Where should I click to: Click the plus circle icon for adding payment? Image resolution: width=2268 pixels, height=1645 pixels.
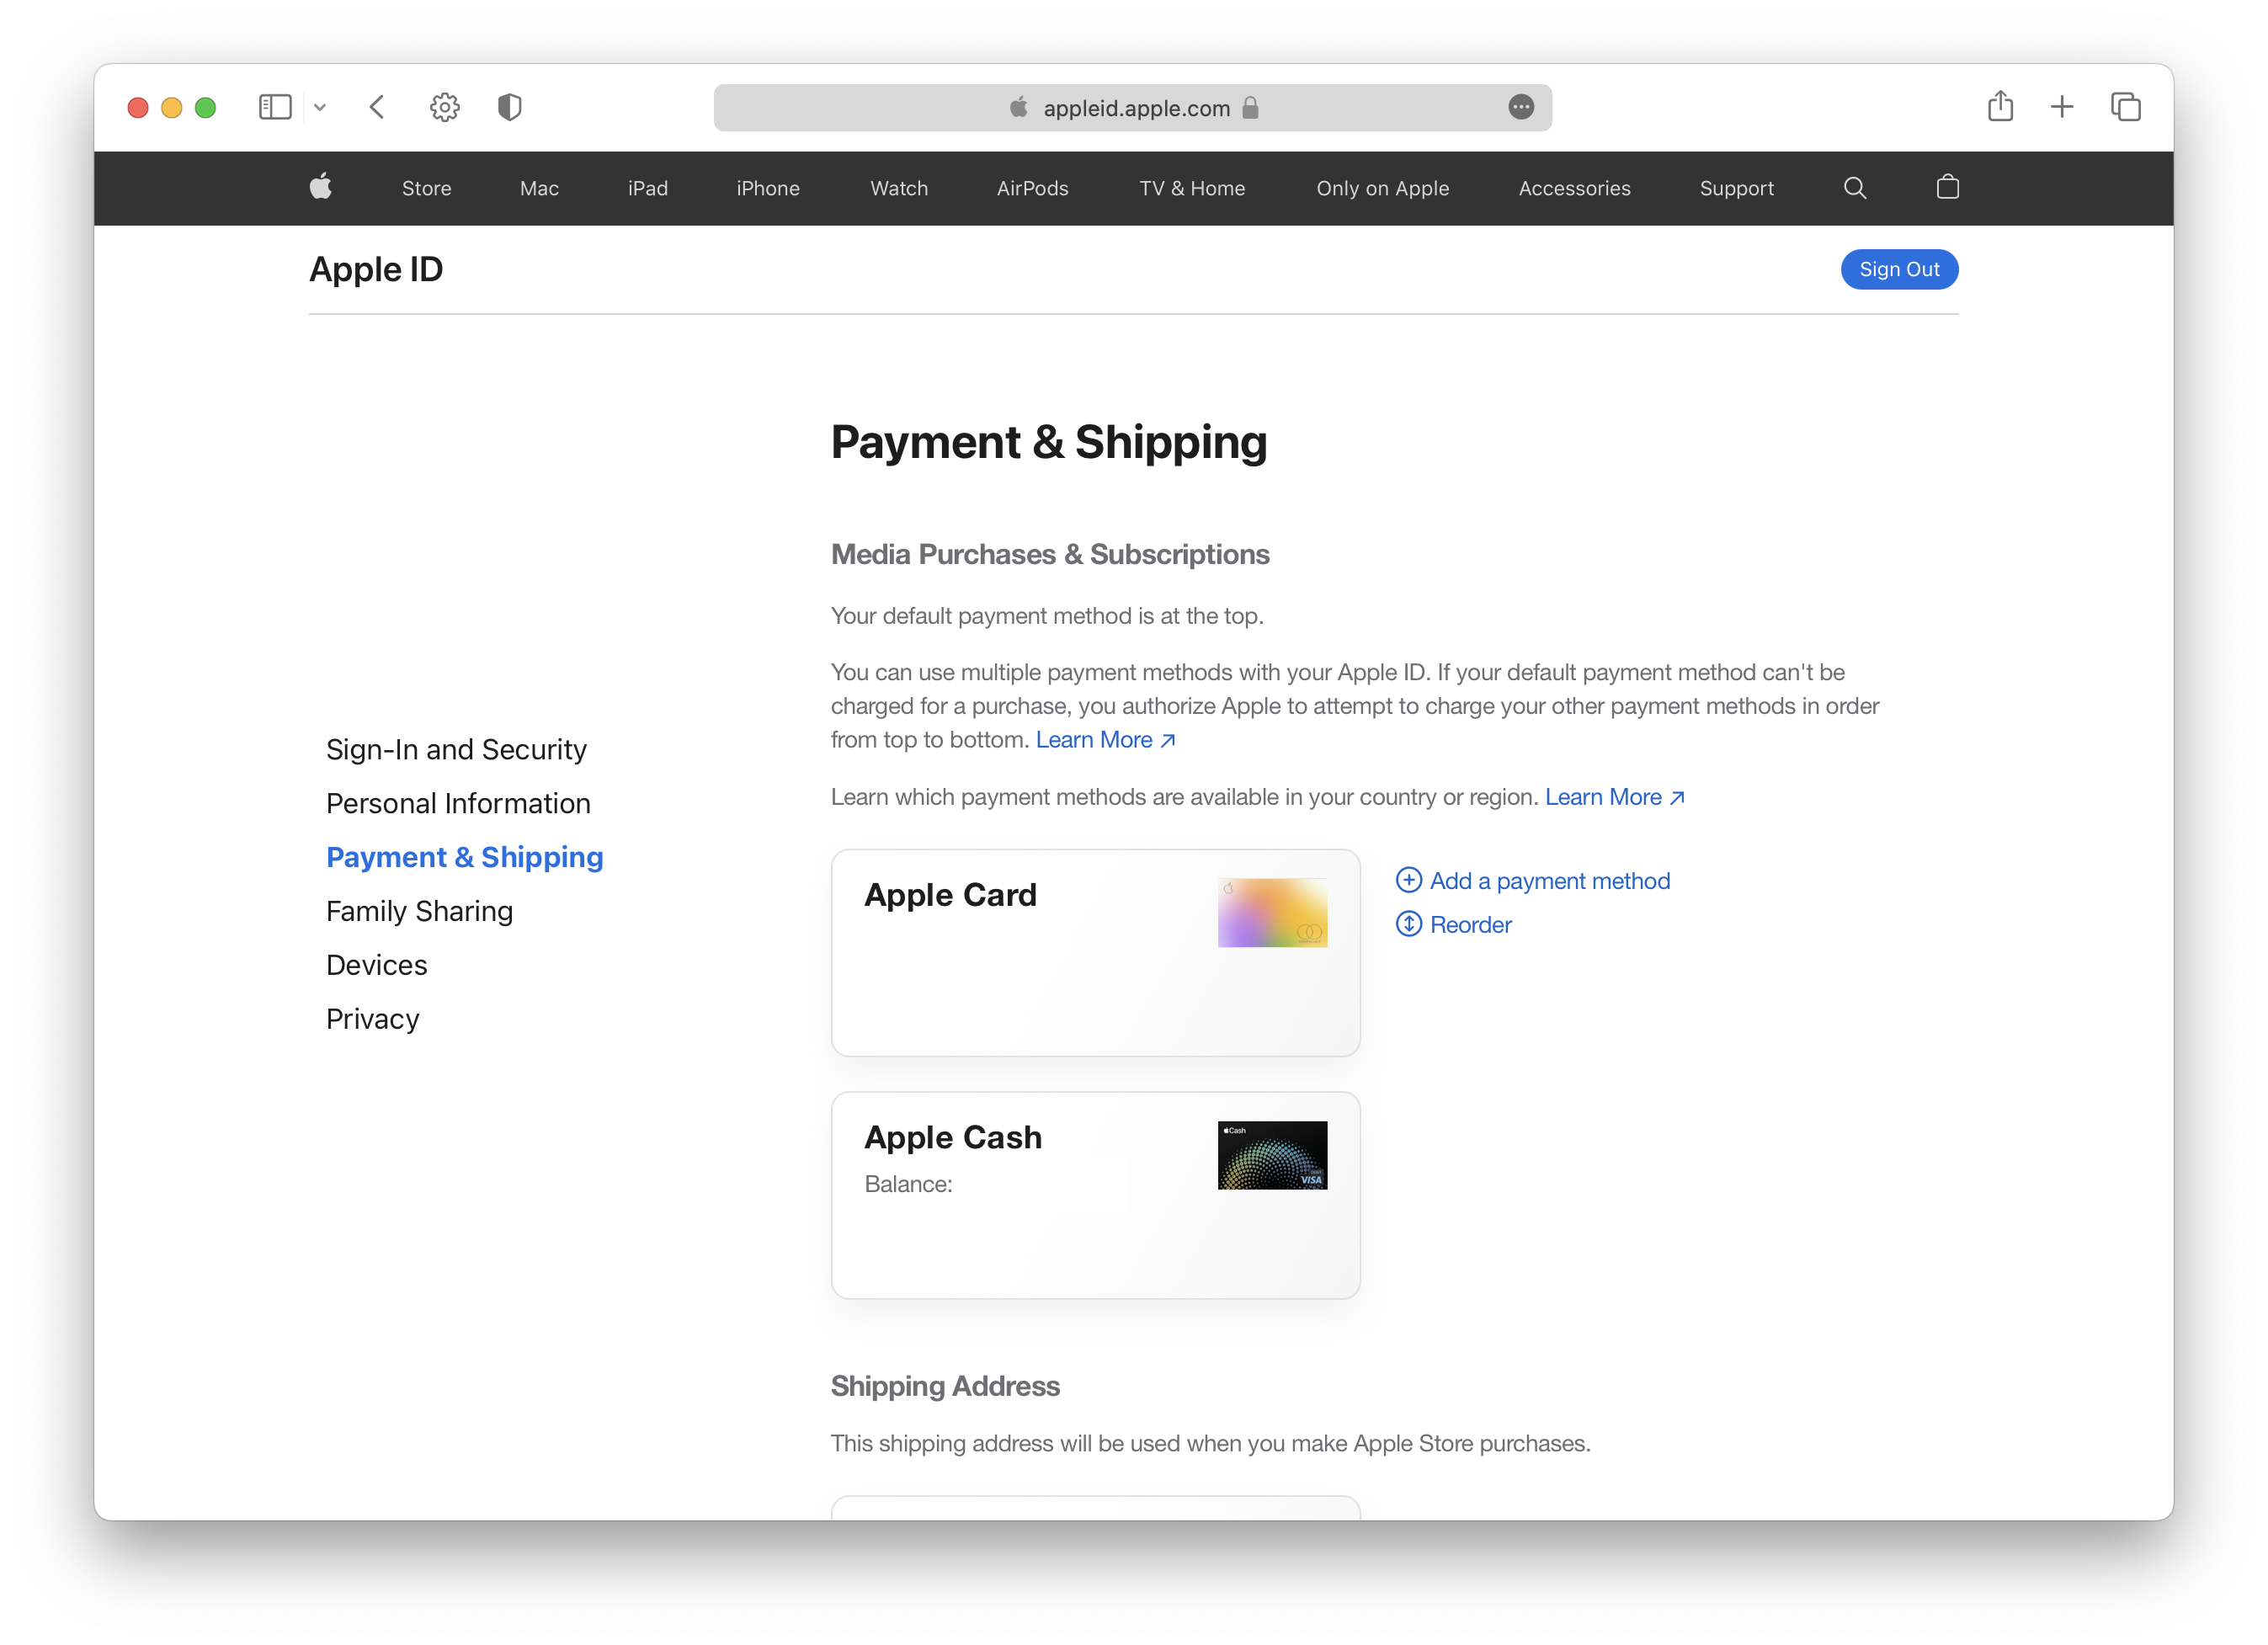click(x=1408, y=880)
